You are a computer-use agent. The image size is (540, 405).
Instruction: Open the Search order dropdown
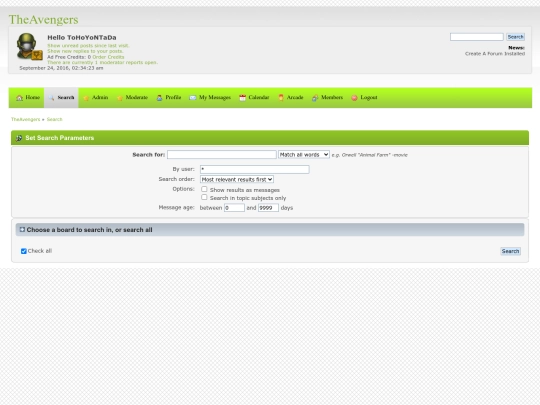click(x=237, y=179)
